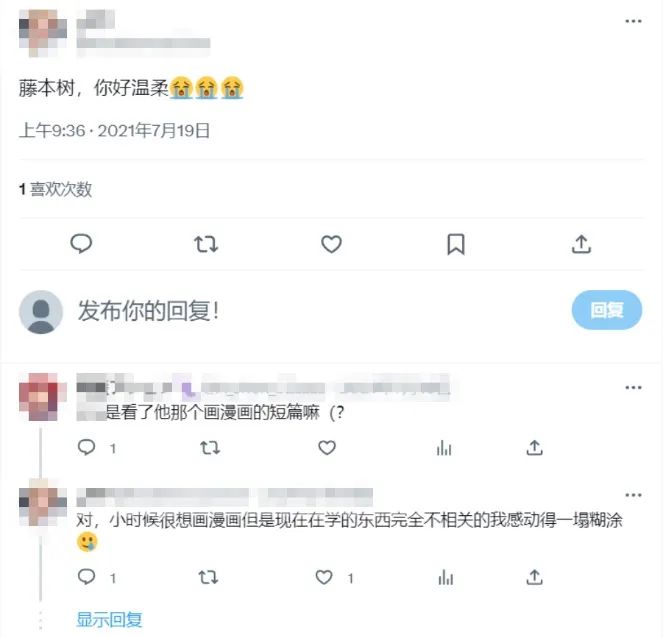Click the main tweet author's avatar
The height and width of the screenshot is (638, 663).
[43, 33]
